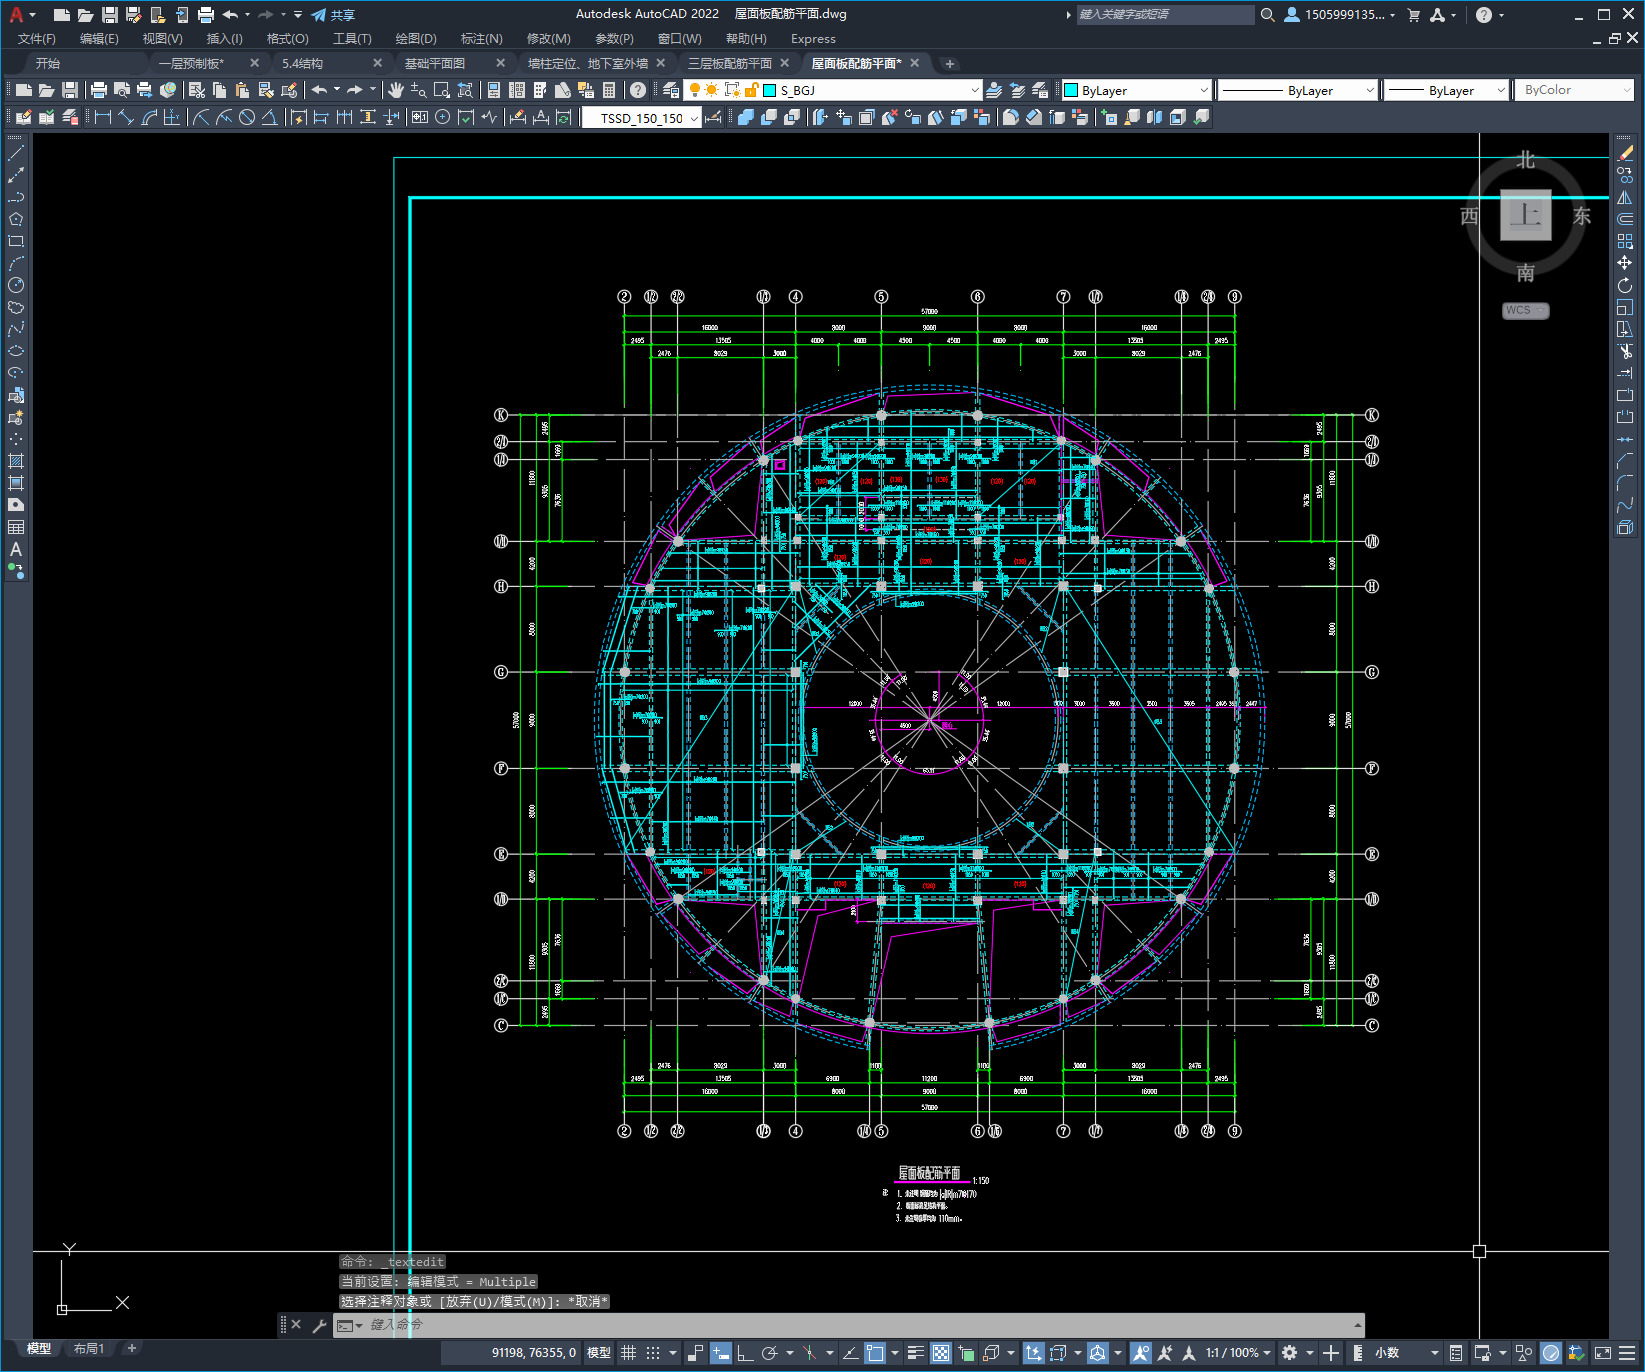
Task: Click the 模型 model space button in status bar
Action: 599,1352
